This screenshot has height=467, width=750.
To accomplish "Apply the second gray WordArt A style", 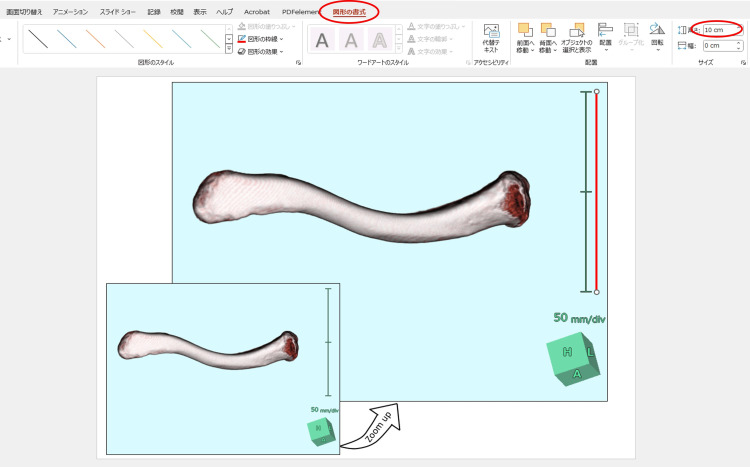I will click(351, 40).
